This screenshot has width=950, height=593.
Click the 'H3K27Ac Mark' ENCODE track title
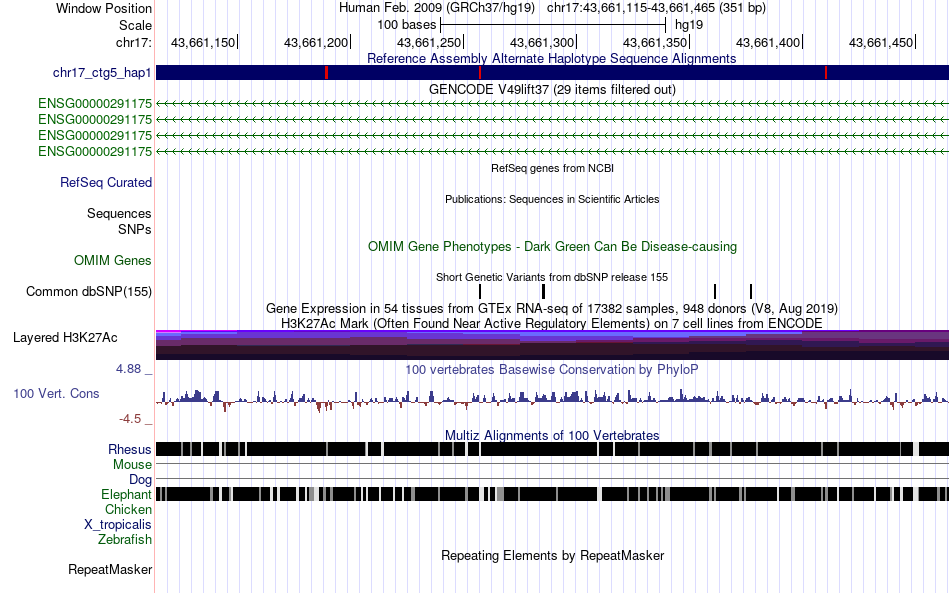[552, 323]
